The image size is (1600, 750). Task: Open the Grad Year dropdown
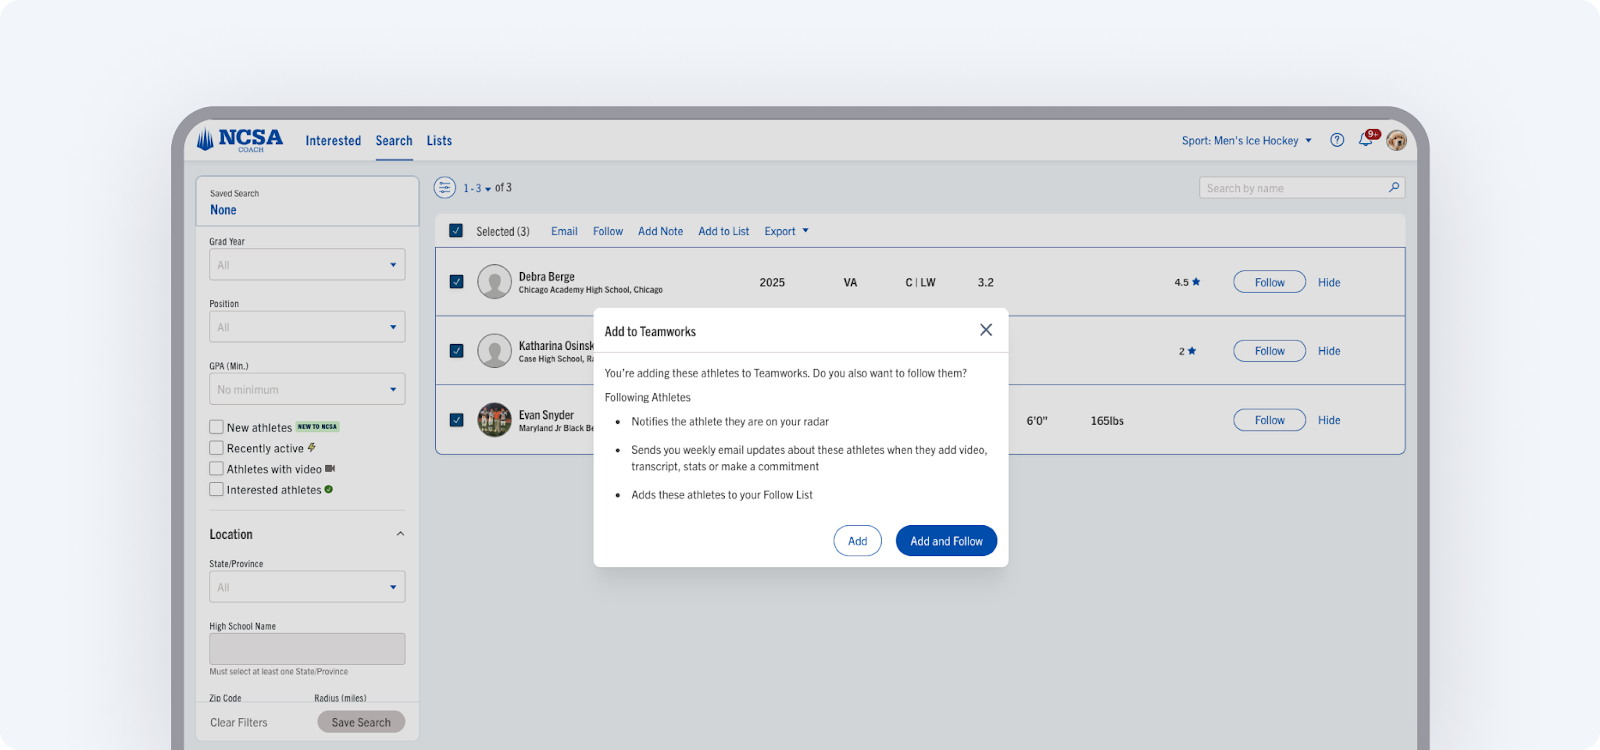click(x=307, y=265)
